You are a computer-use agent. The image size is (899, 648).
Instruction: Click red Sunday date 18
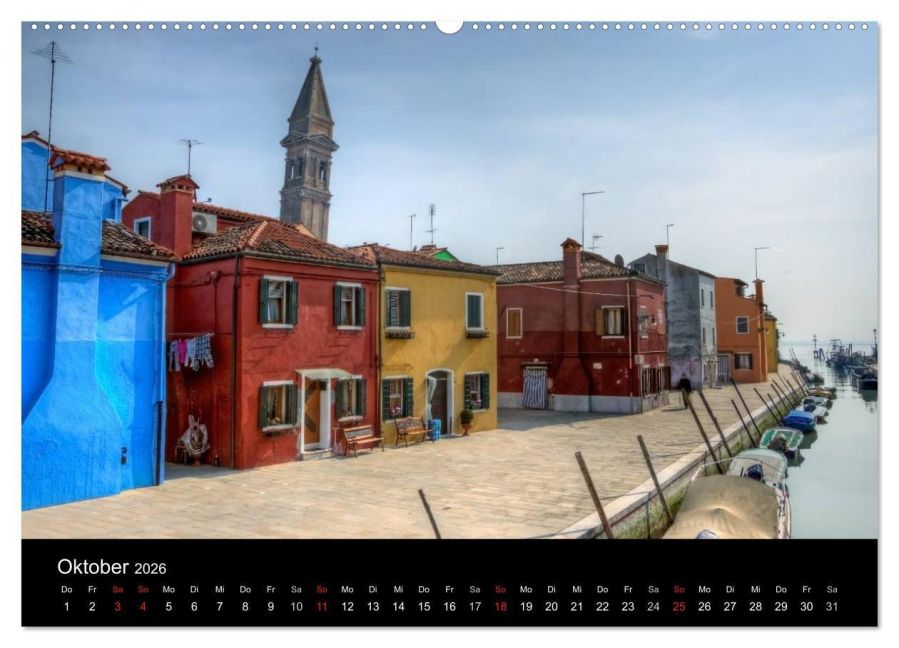[501, 606]
